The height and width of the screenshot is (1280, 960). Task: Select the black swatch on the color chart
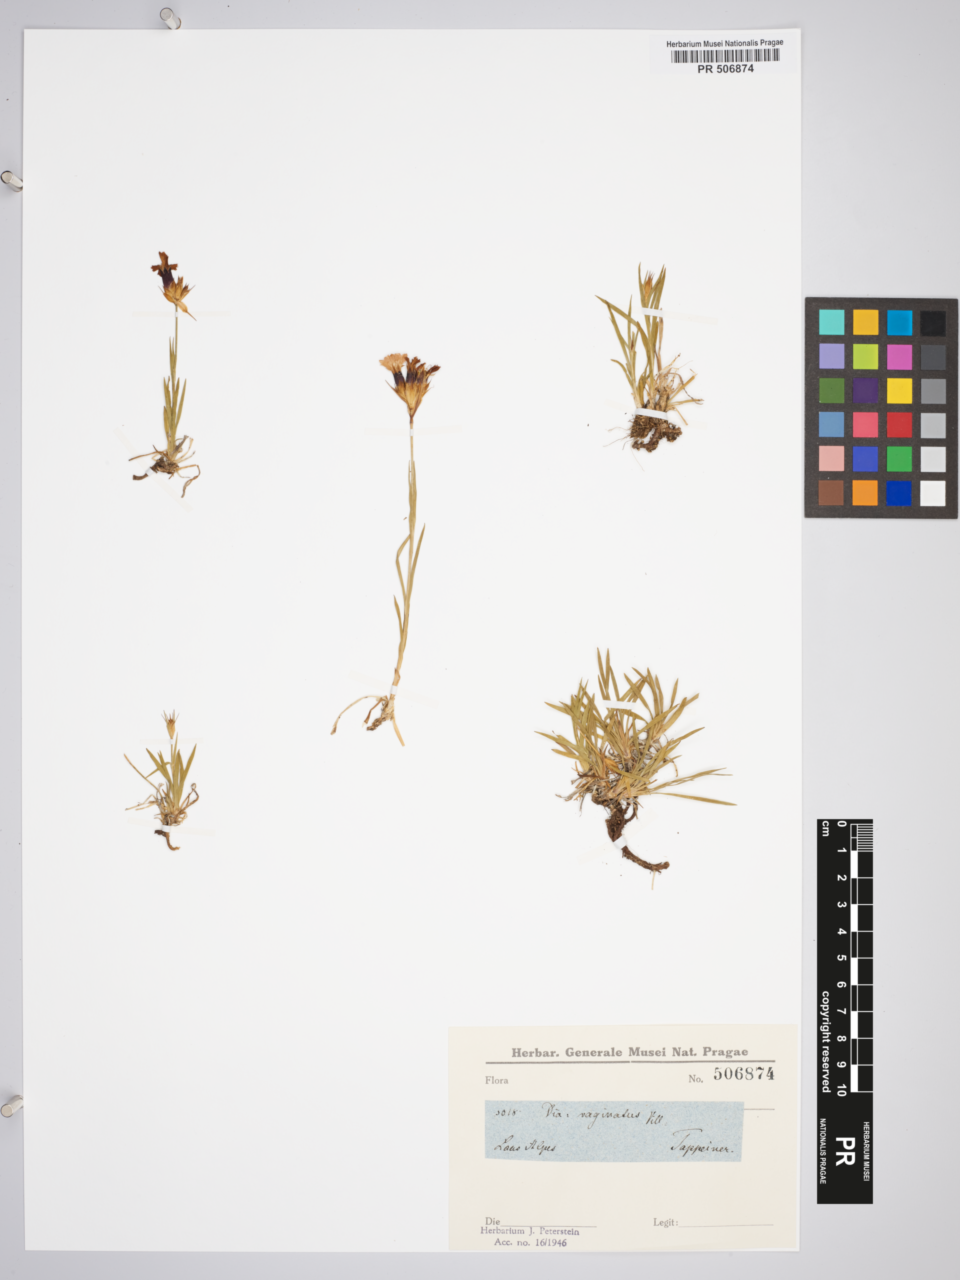tap(932, 323)
